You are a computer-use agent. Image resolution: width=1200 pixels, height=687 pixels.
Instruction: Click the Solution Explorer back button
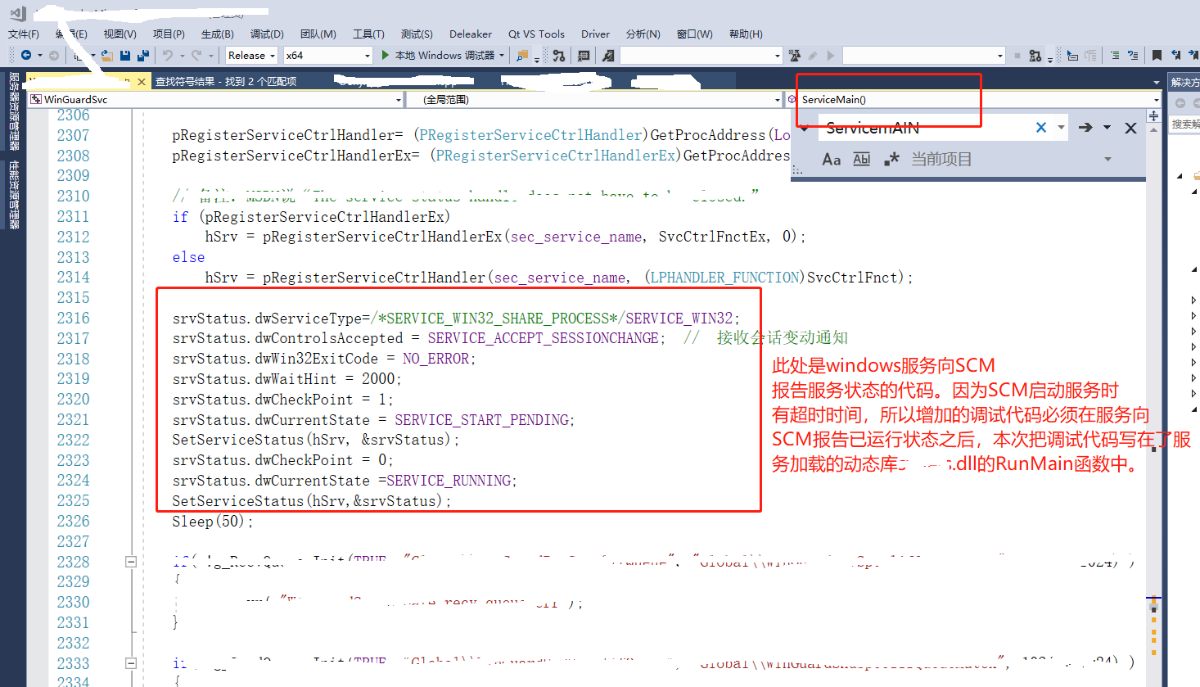coord(1181,103)
